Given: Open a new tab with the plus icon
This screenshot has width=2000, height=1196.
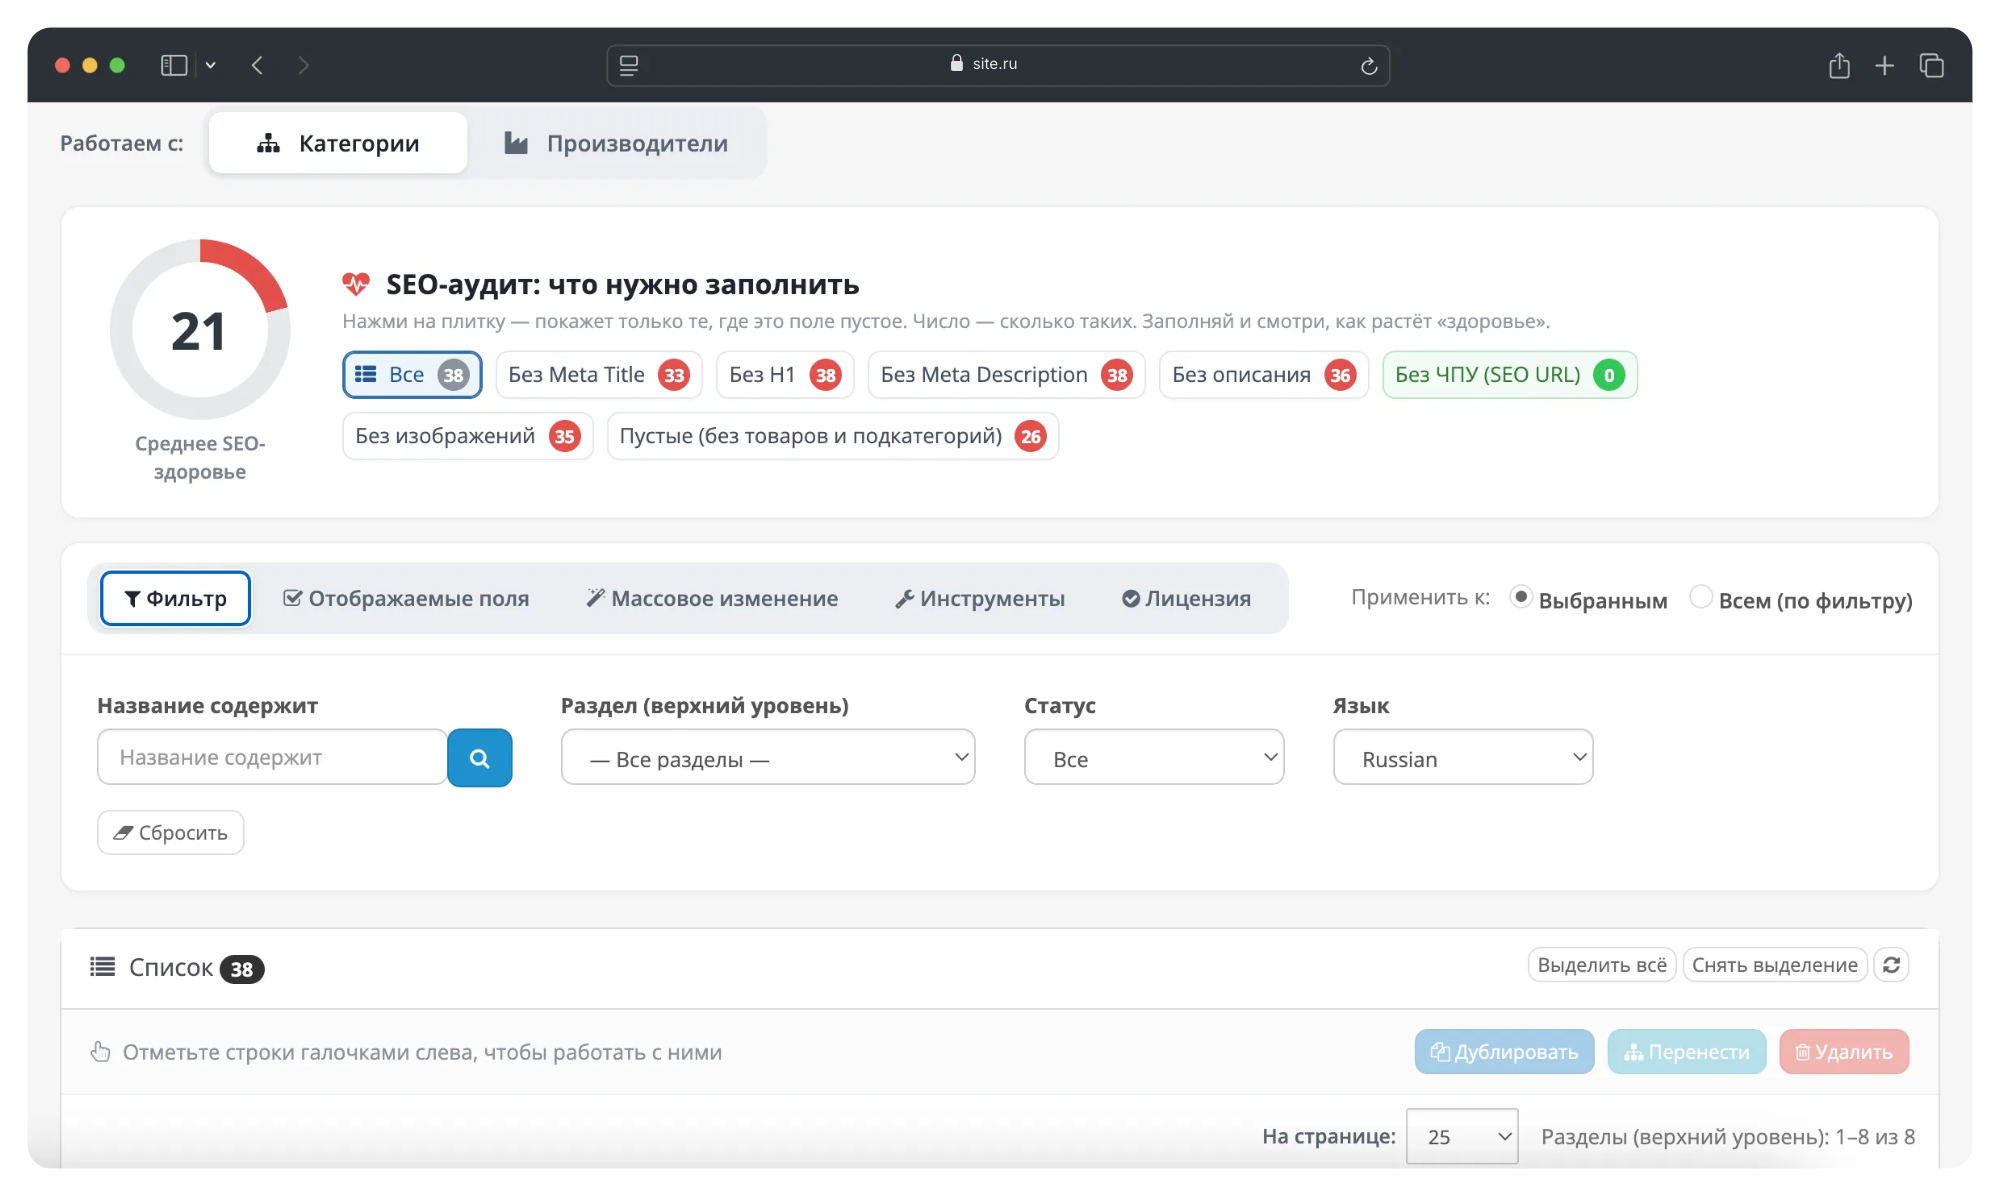Looking at the screenshot, I should click(x=1885, y=65).
